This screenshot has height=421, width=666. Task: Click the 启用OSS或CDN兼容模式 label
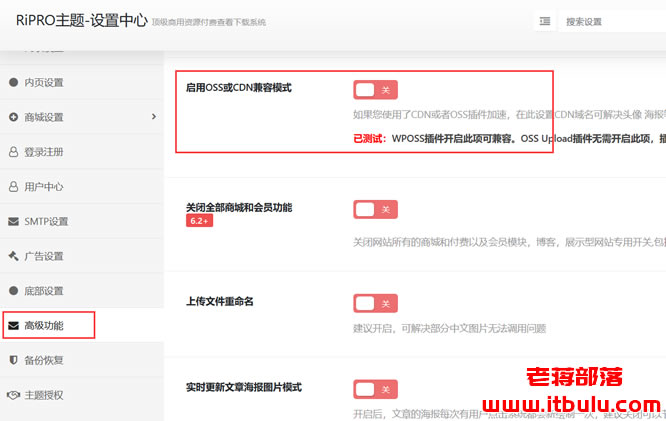point(239,88)
